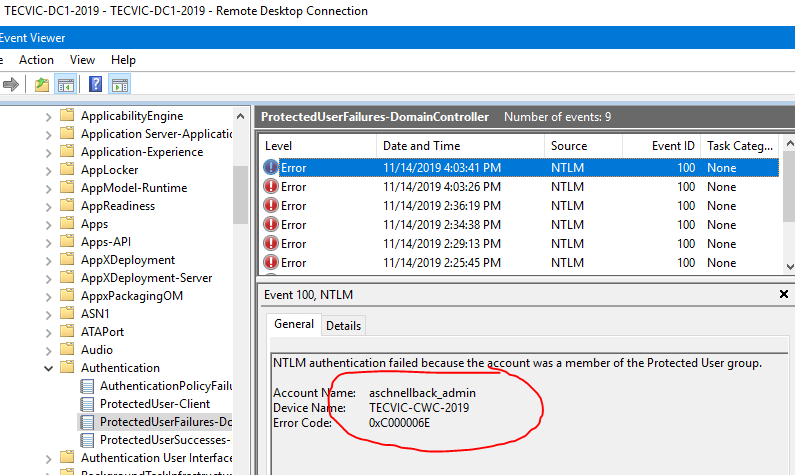The image size is (795, 475).
Task: Click event list scroll down arrow
Action: [789, 267]
